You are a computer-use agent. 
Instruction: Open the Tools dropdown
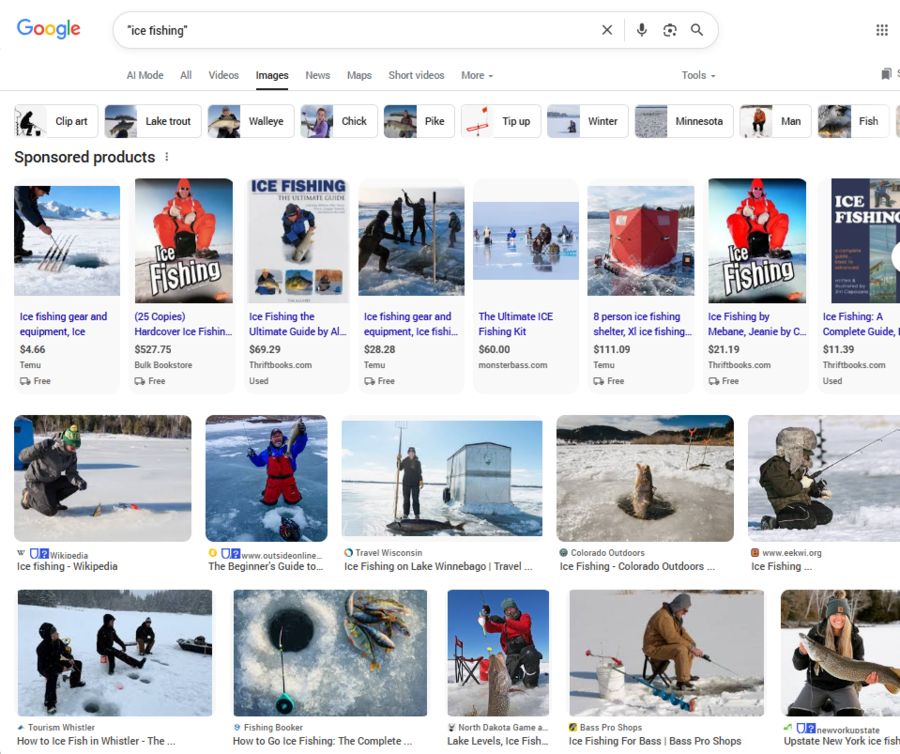click(x=698, y=75)
